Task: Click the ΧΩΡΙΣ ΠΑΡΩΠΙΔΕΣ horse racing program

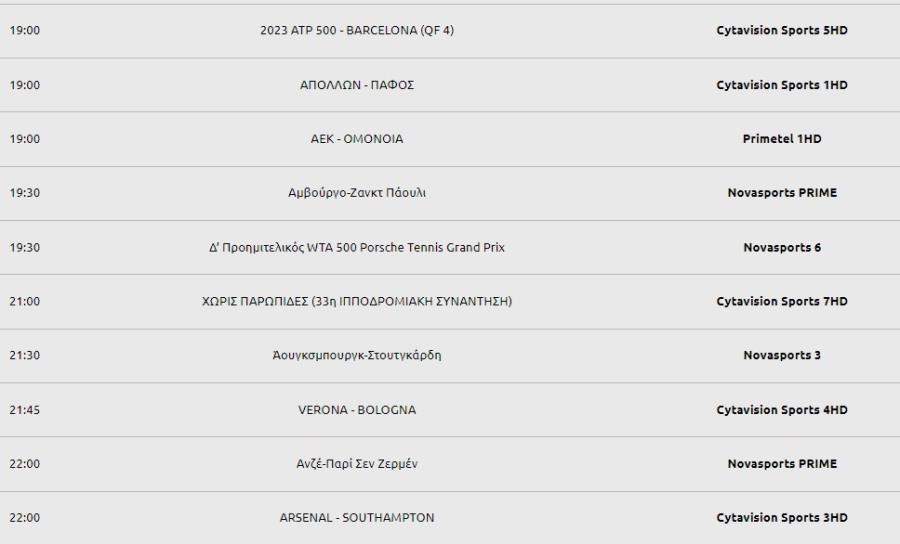Action: 356,301
